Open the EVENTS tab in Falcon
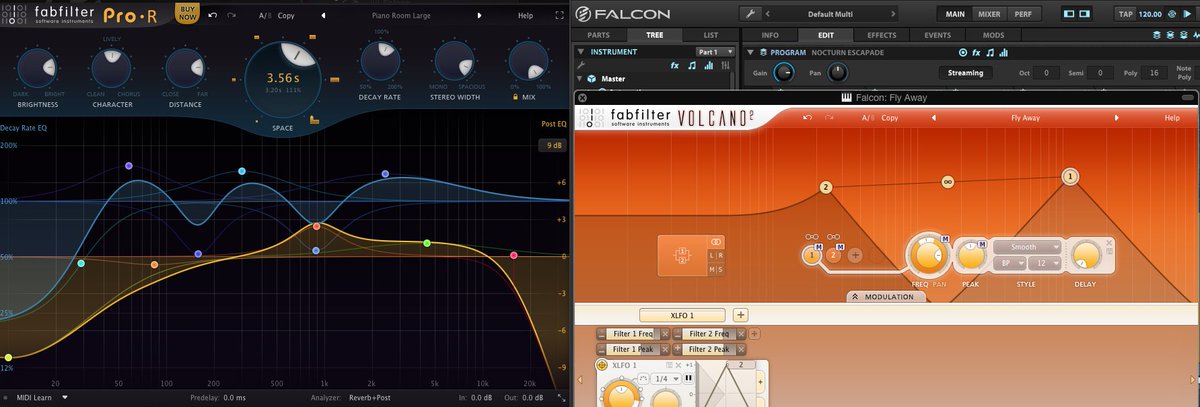This screenshot has width=1200, height=407. 937,35
